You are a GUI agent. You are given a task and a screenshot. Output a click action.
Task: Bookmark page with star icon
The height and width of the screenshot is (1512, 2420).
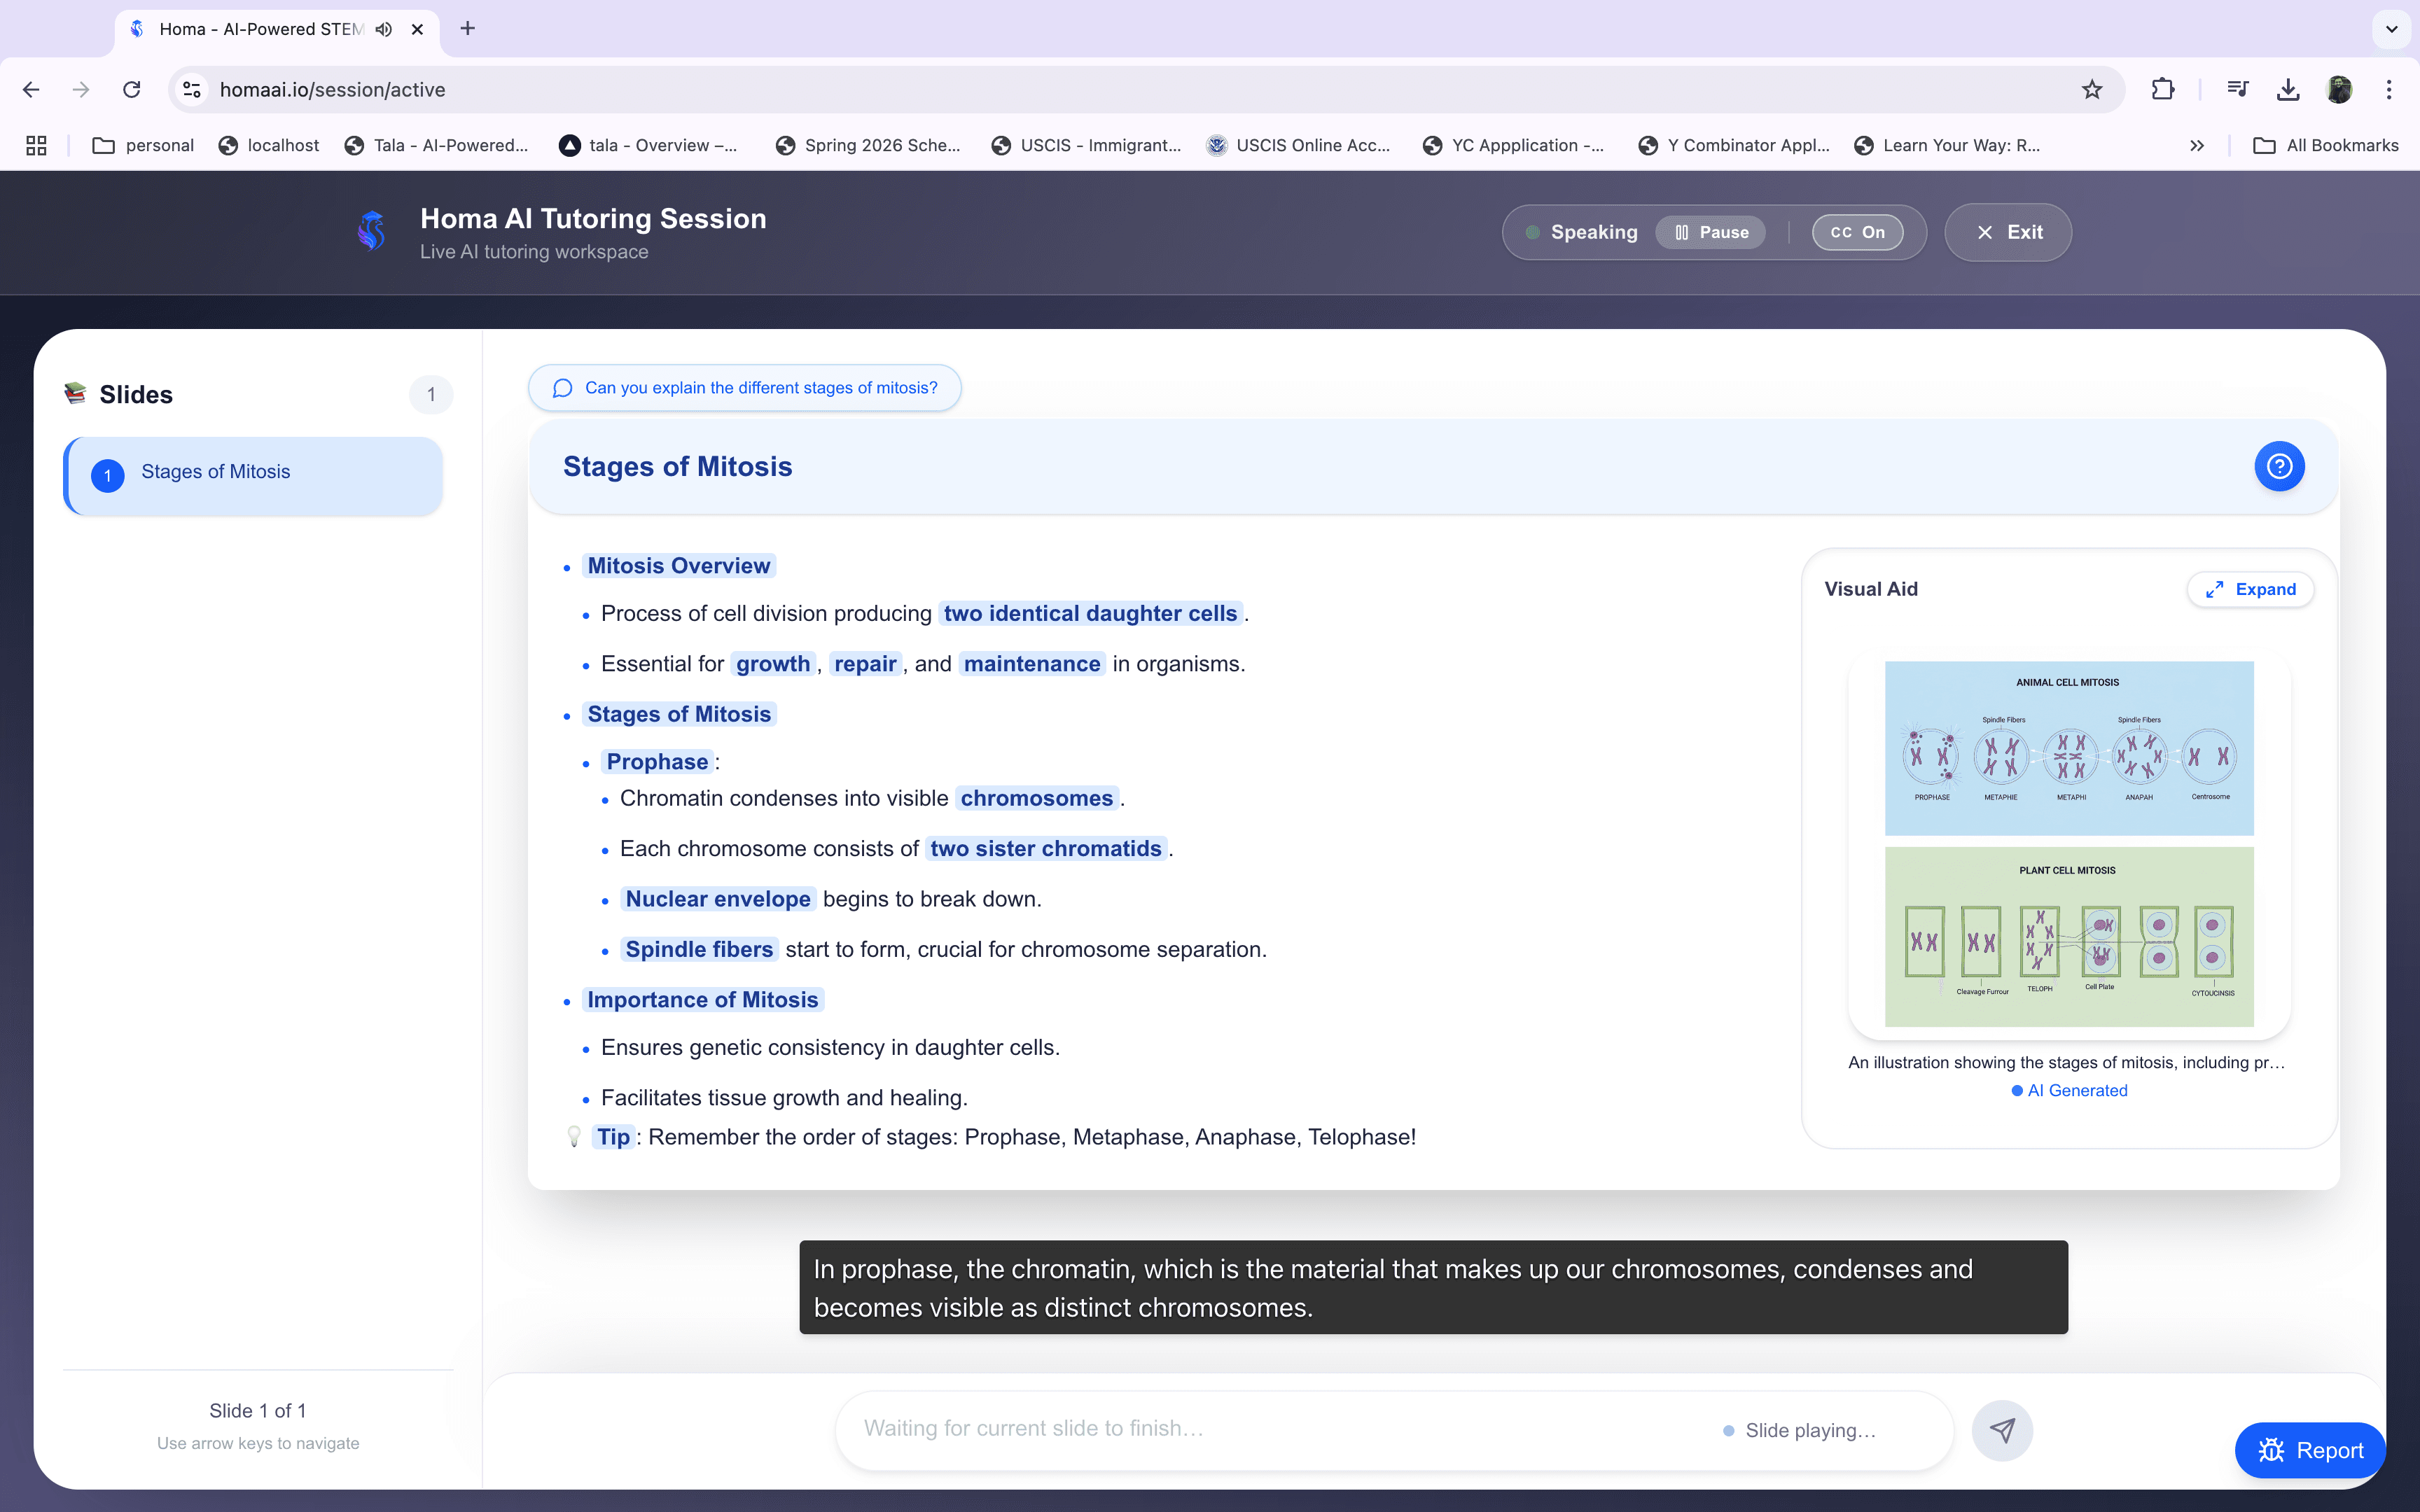(2091, 90)
